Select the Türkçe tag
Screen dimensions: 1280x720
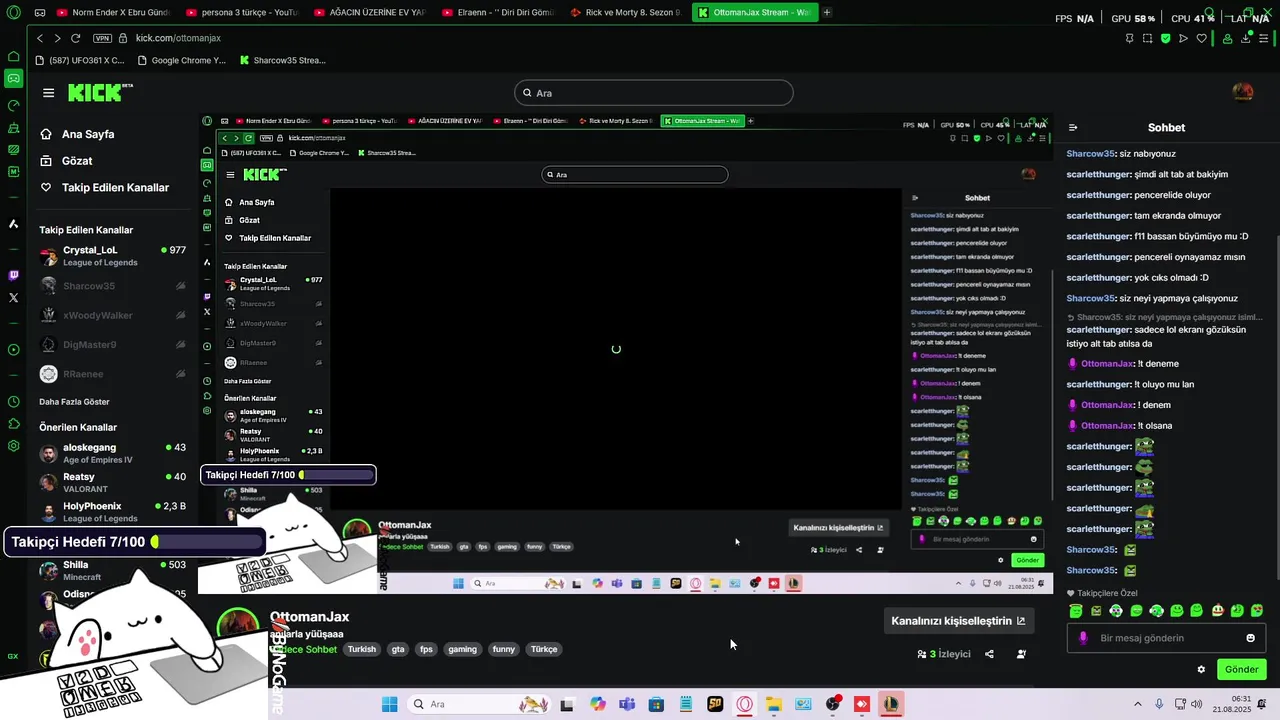point(544,649)
